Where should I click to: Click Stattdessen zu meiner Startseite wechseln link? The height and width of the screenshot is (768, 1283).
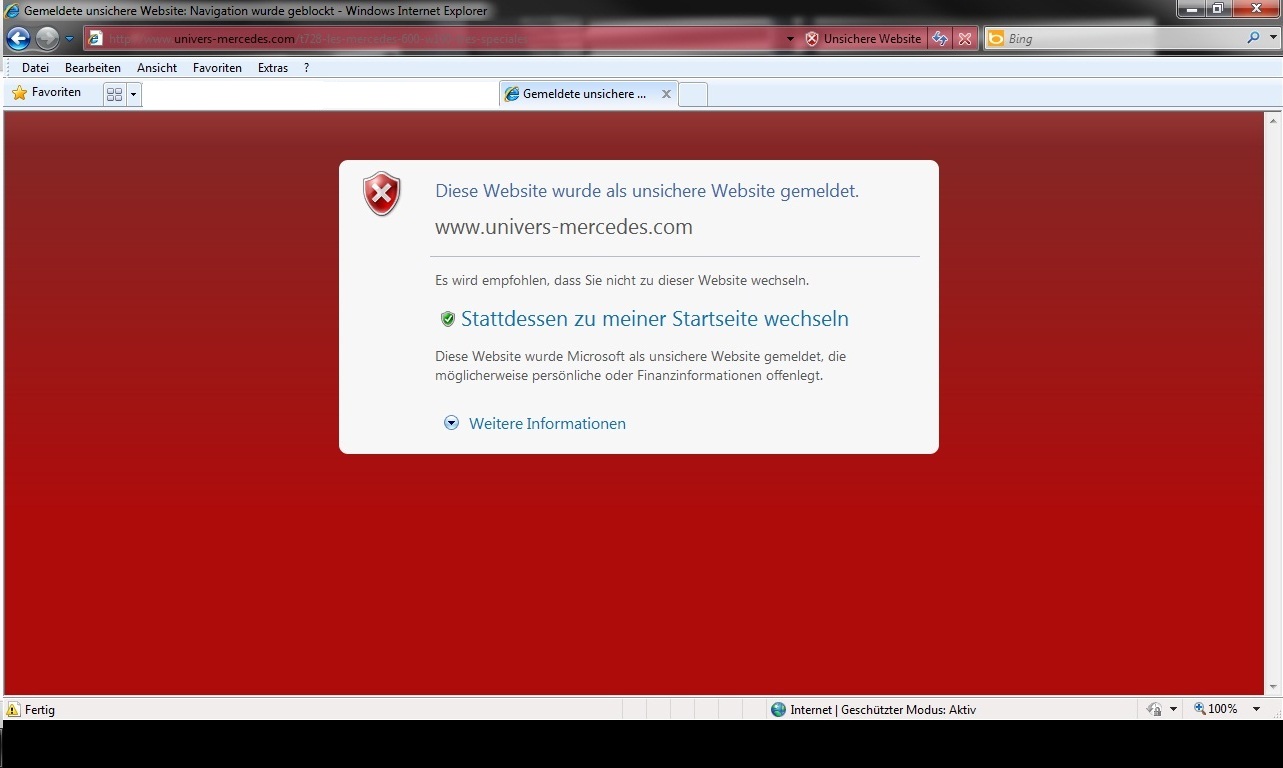(x=654, y=319)
